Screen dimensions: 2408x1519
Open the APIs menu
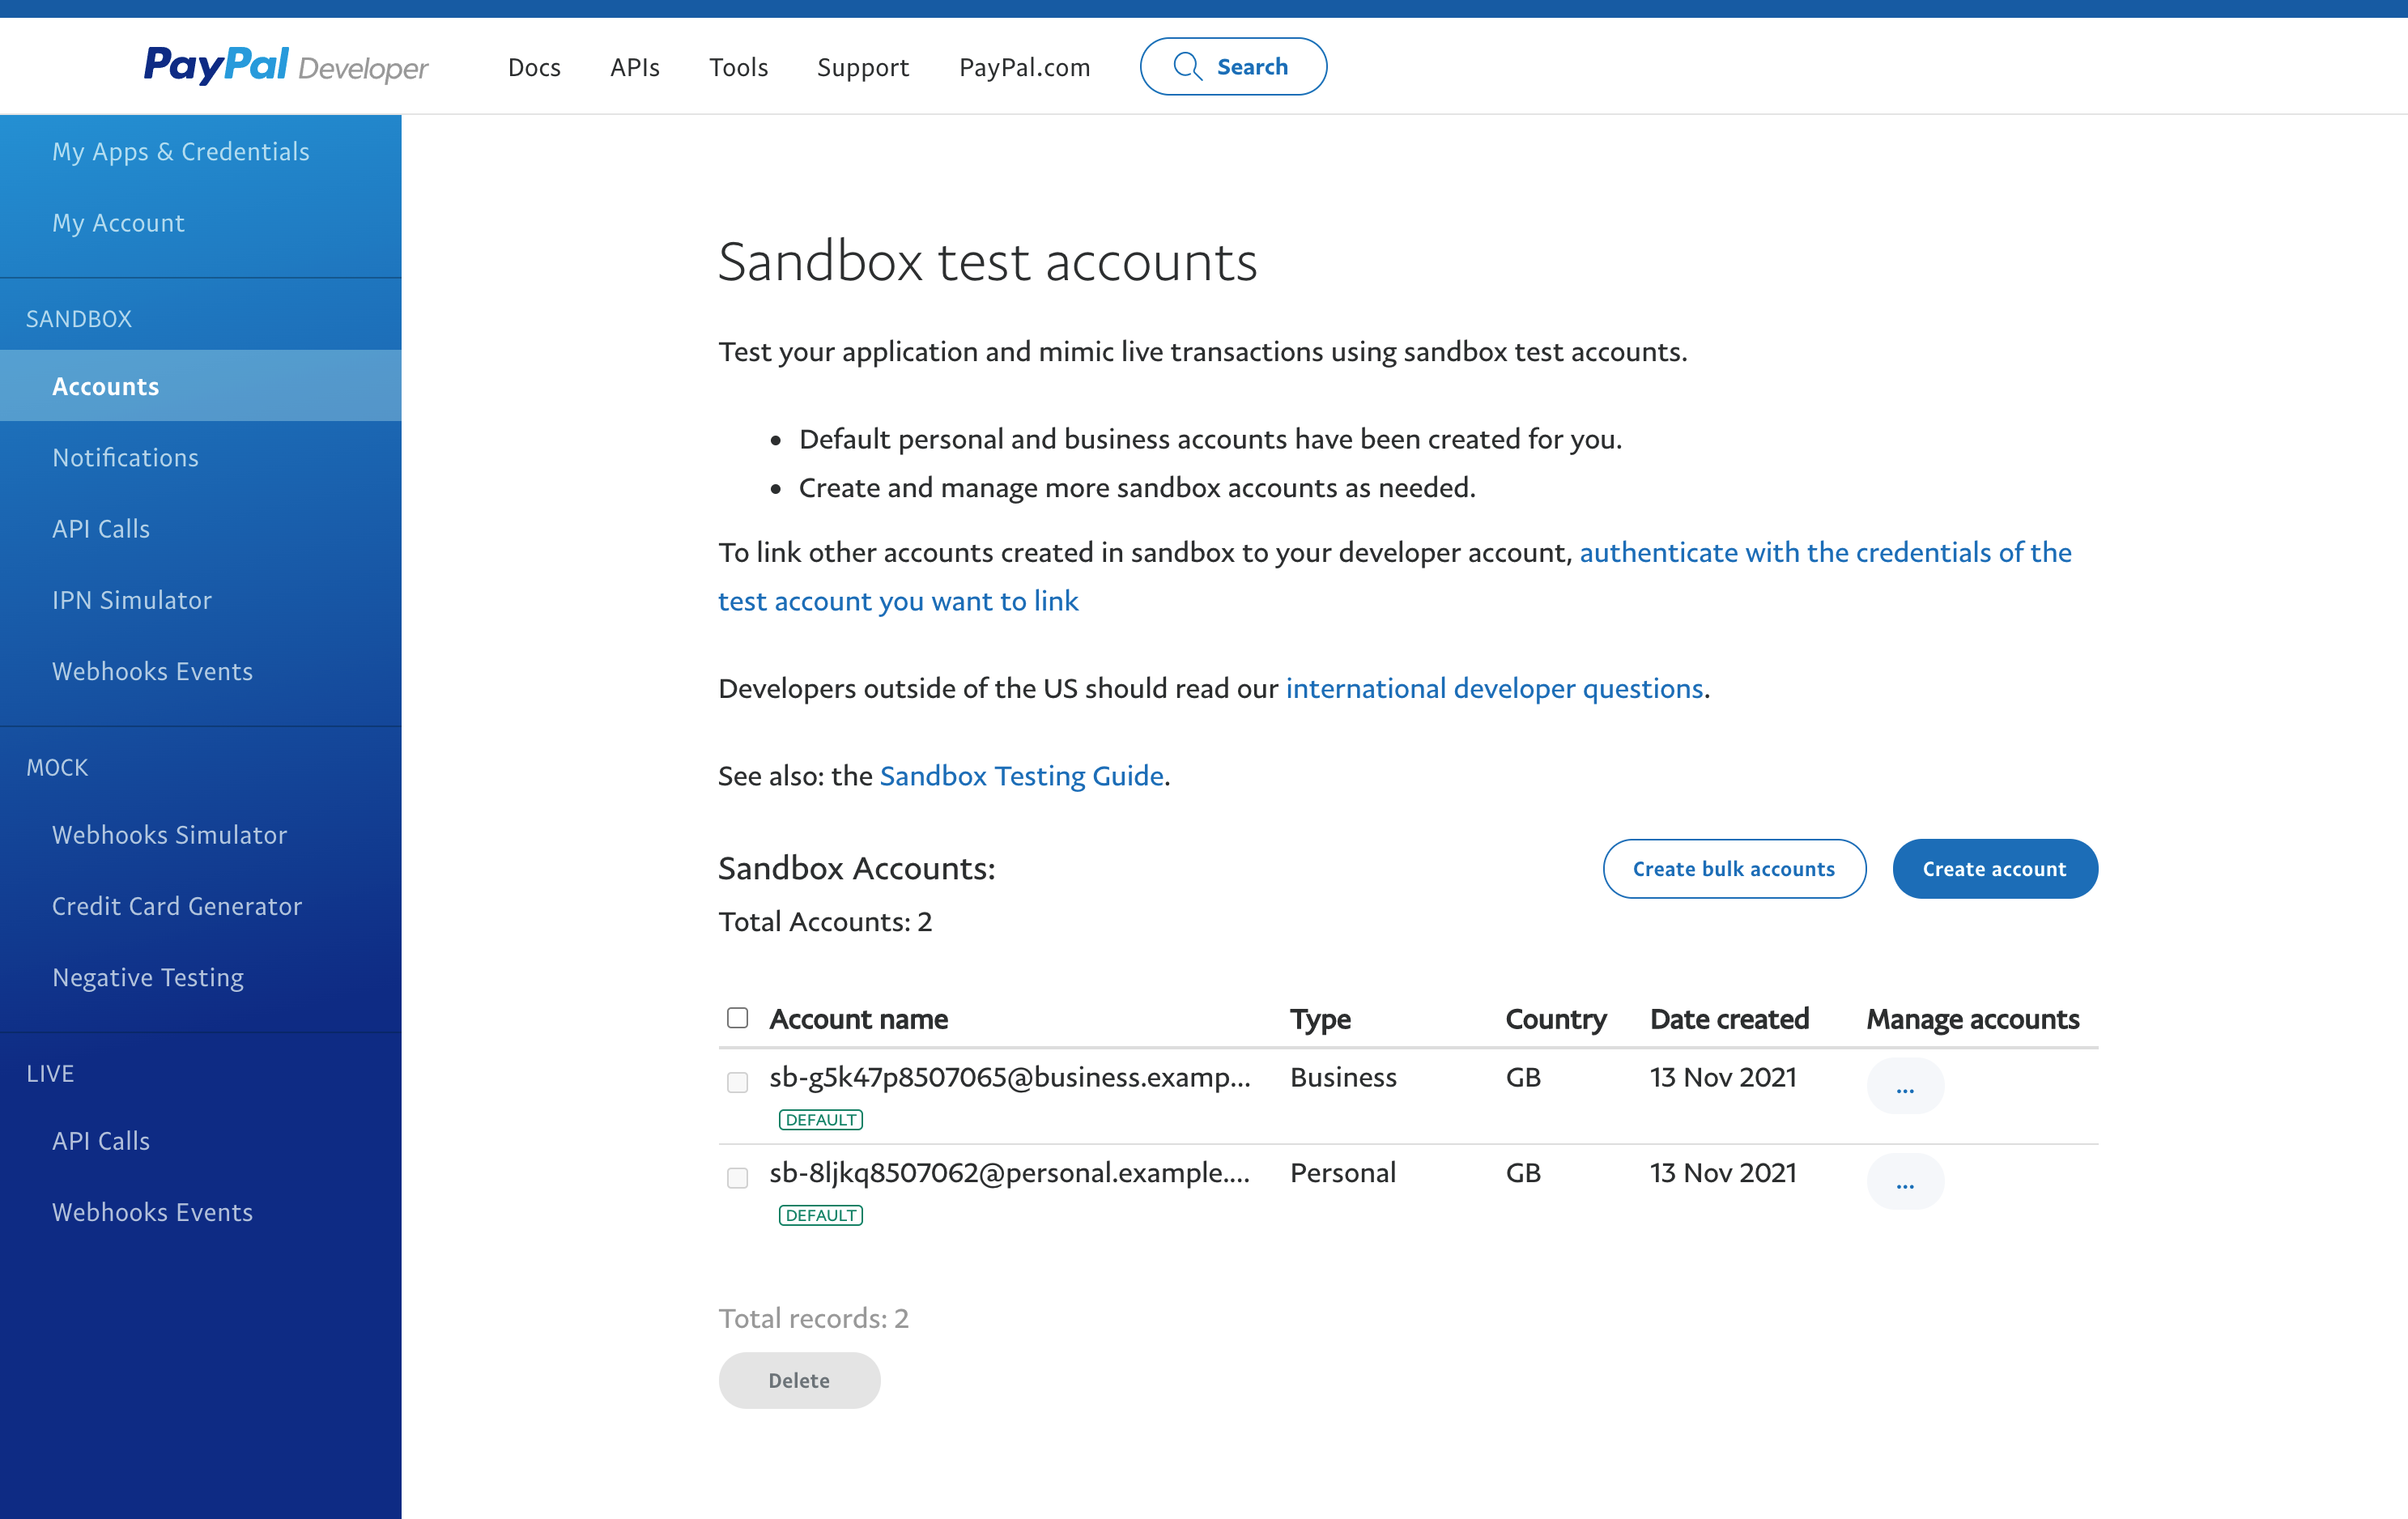point(634,67)
